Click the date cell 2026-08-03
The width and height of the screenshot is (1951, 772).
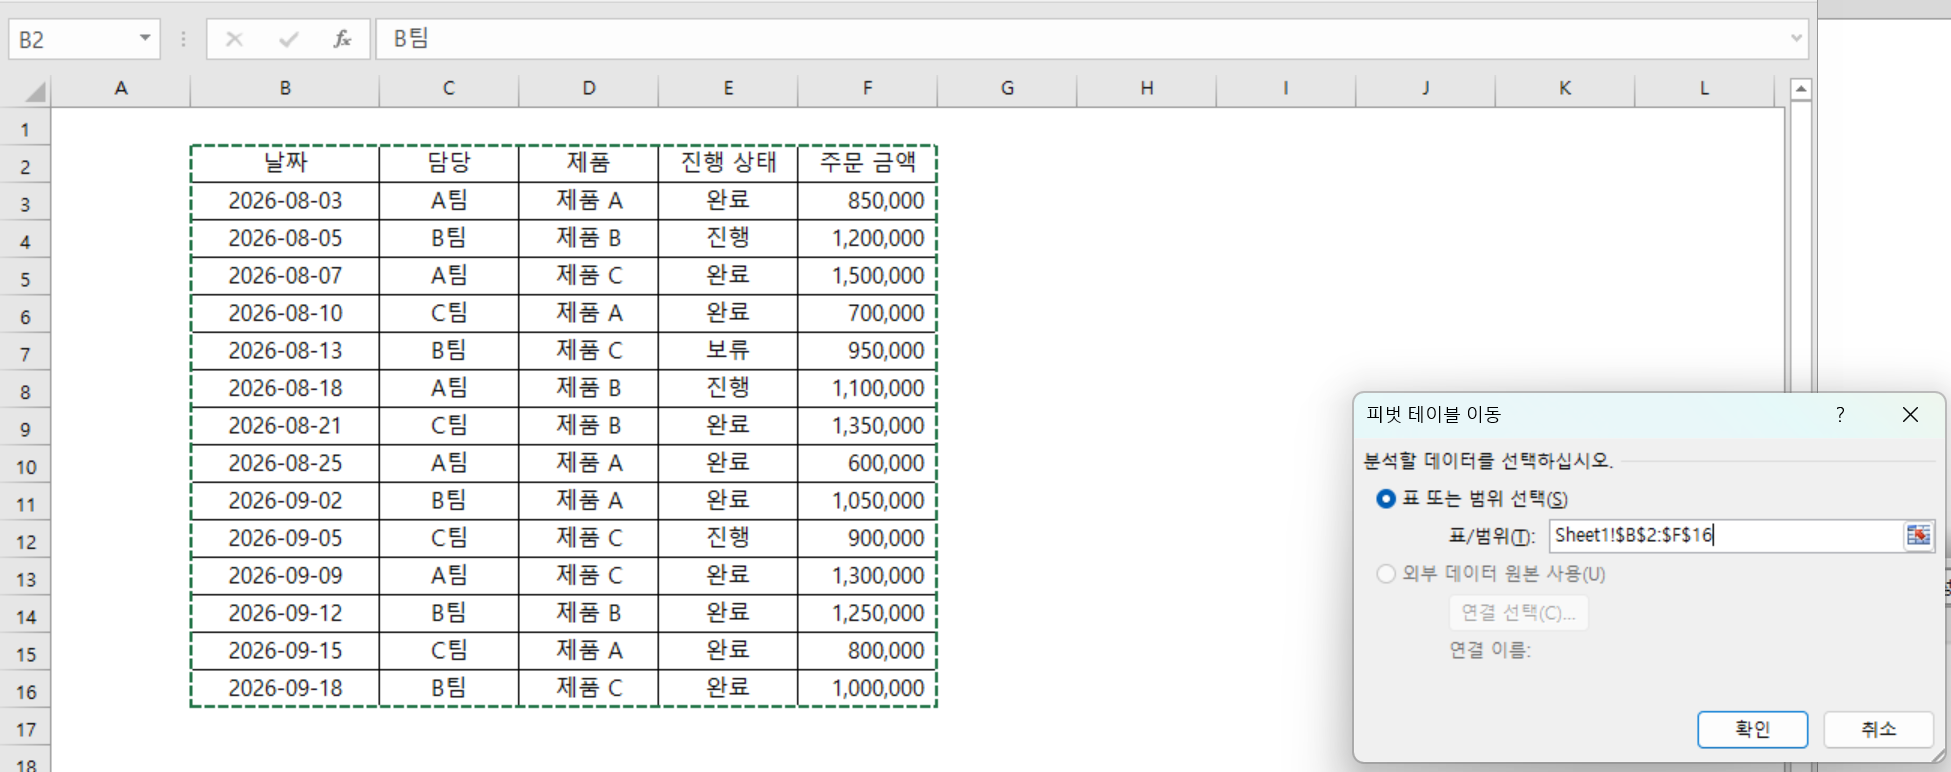(285, 201)
